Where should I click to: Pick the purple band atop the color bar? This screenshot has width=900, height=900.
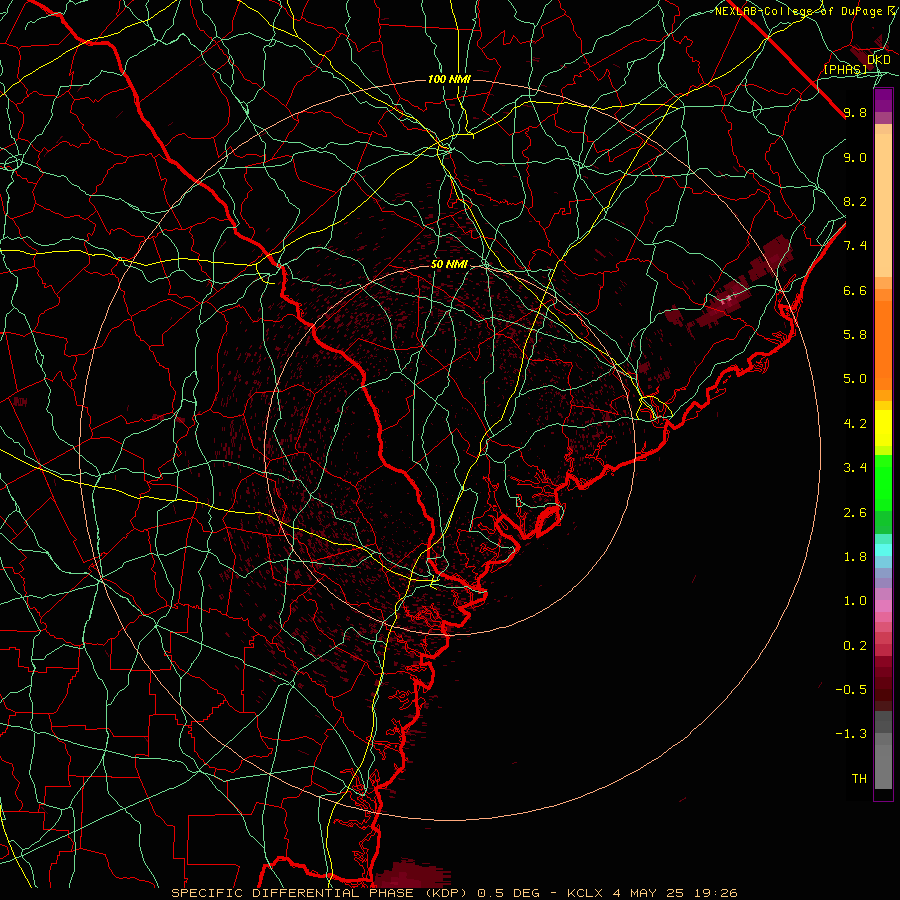883,101
